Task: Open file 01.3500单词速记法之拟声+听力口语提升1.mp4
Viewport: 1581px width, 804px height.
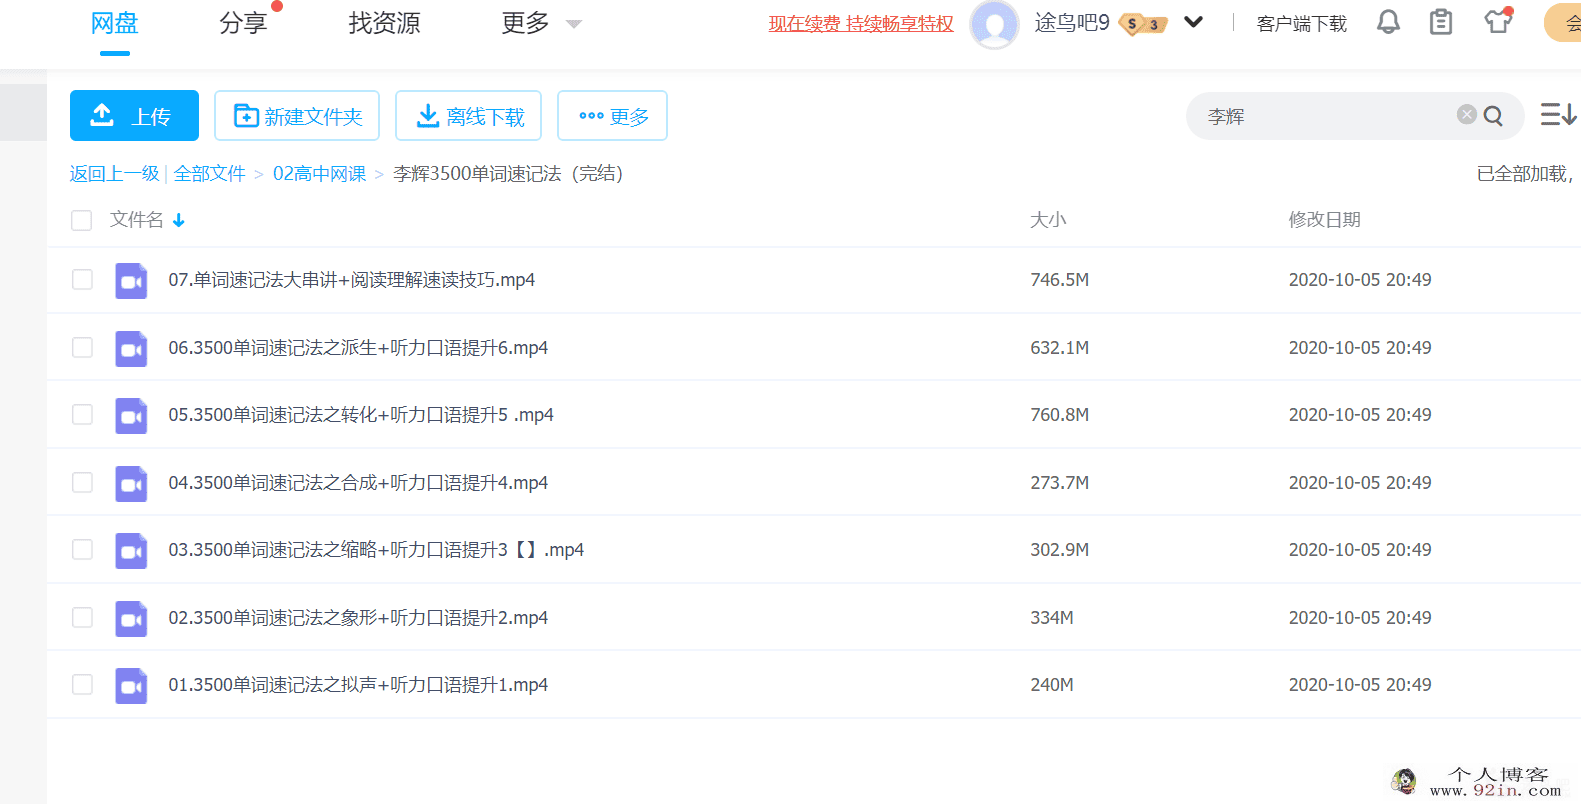Action: coord(358,685)
